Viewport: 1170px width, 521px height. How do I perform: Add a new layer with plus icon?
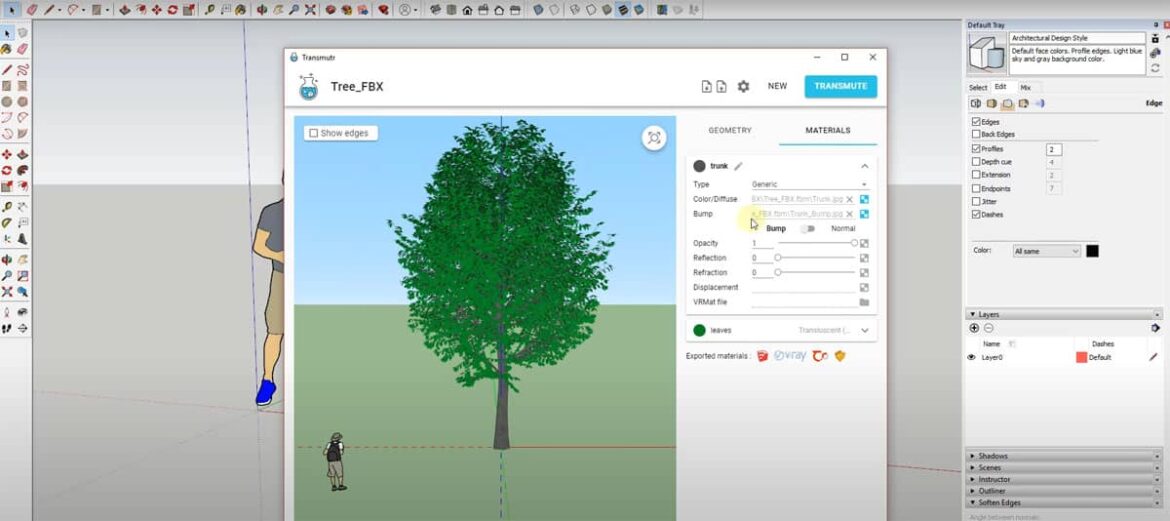974,328
